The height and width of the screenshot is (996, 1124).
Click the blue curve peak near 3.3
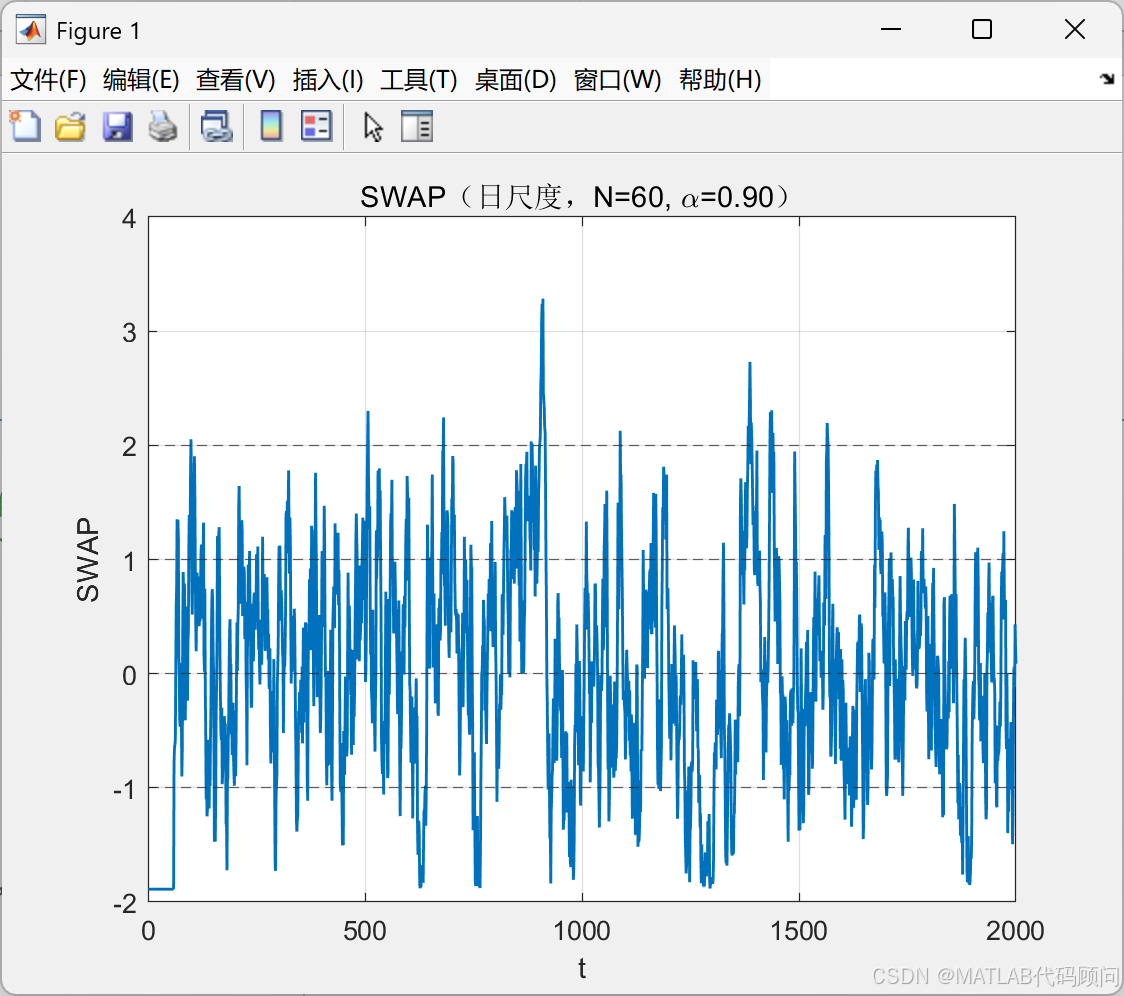pos(543,301)
